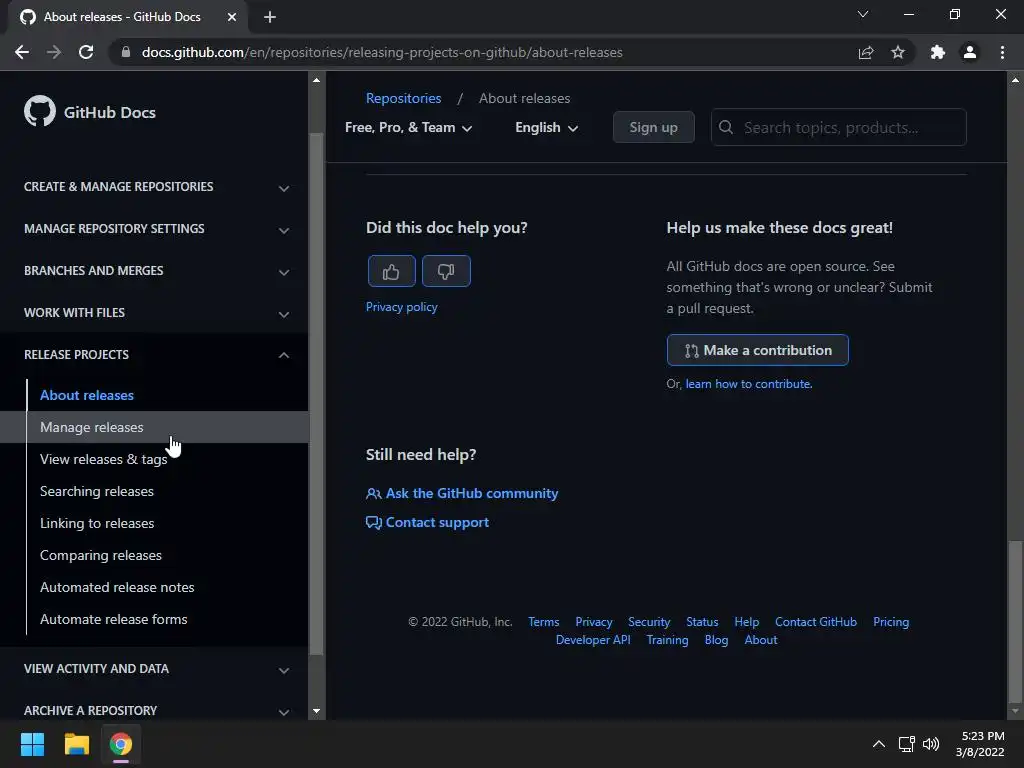Click the GitHub Docs Octocat logo
The width and height of the screenshot is (1024, 768).
[40, 112]
